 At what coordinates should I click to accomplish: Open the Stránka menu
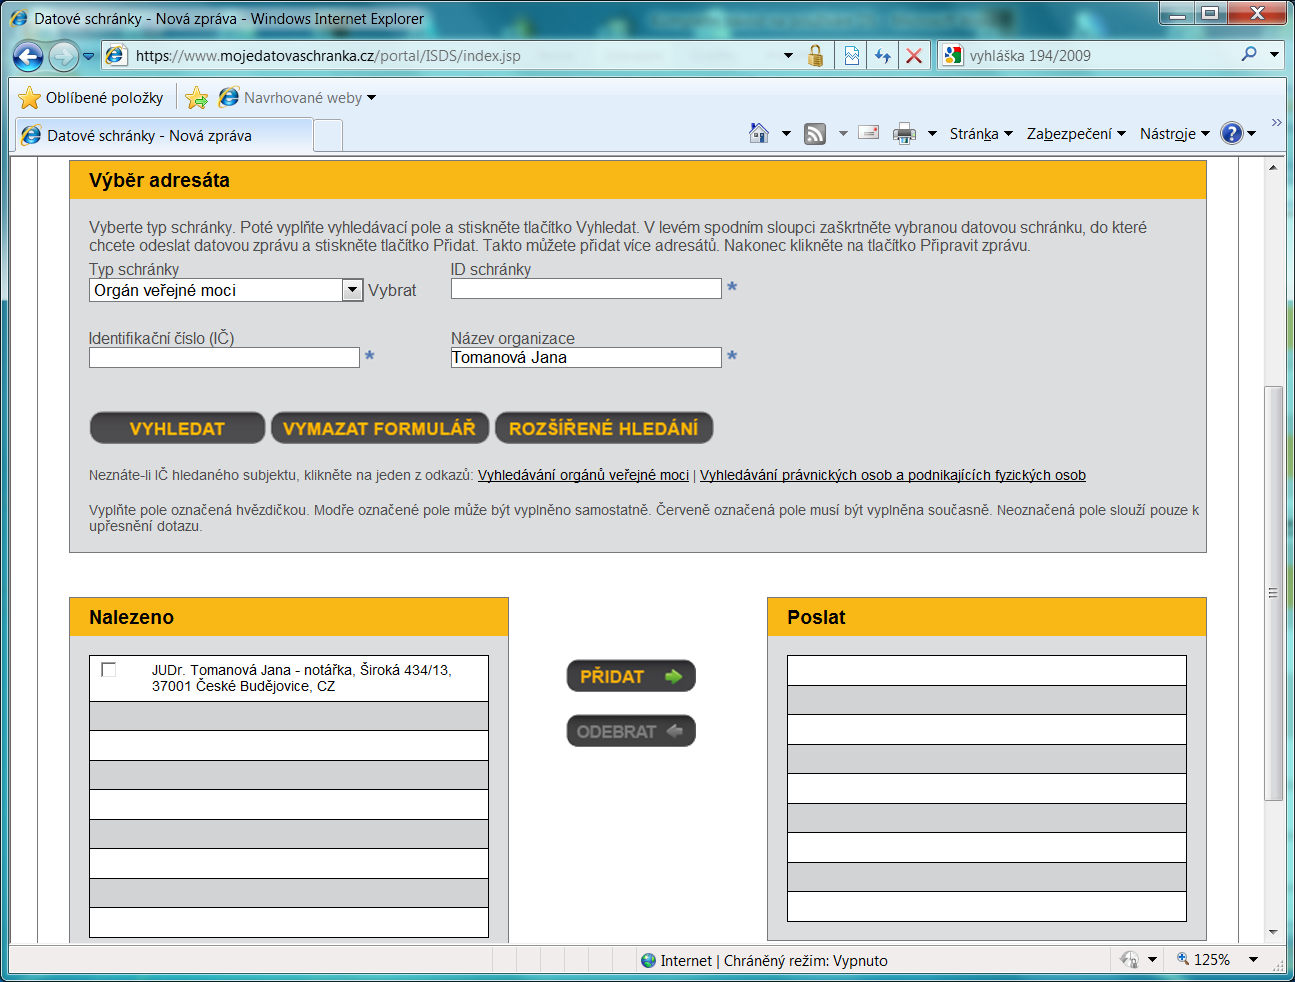click(x=981, y=133)
